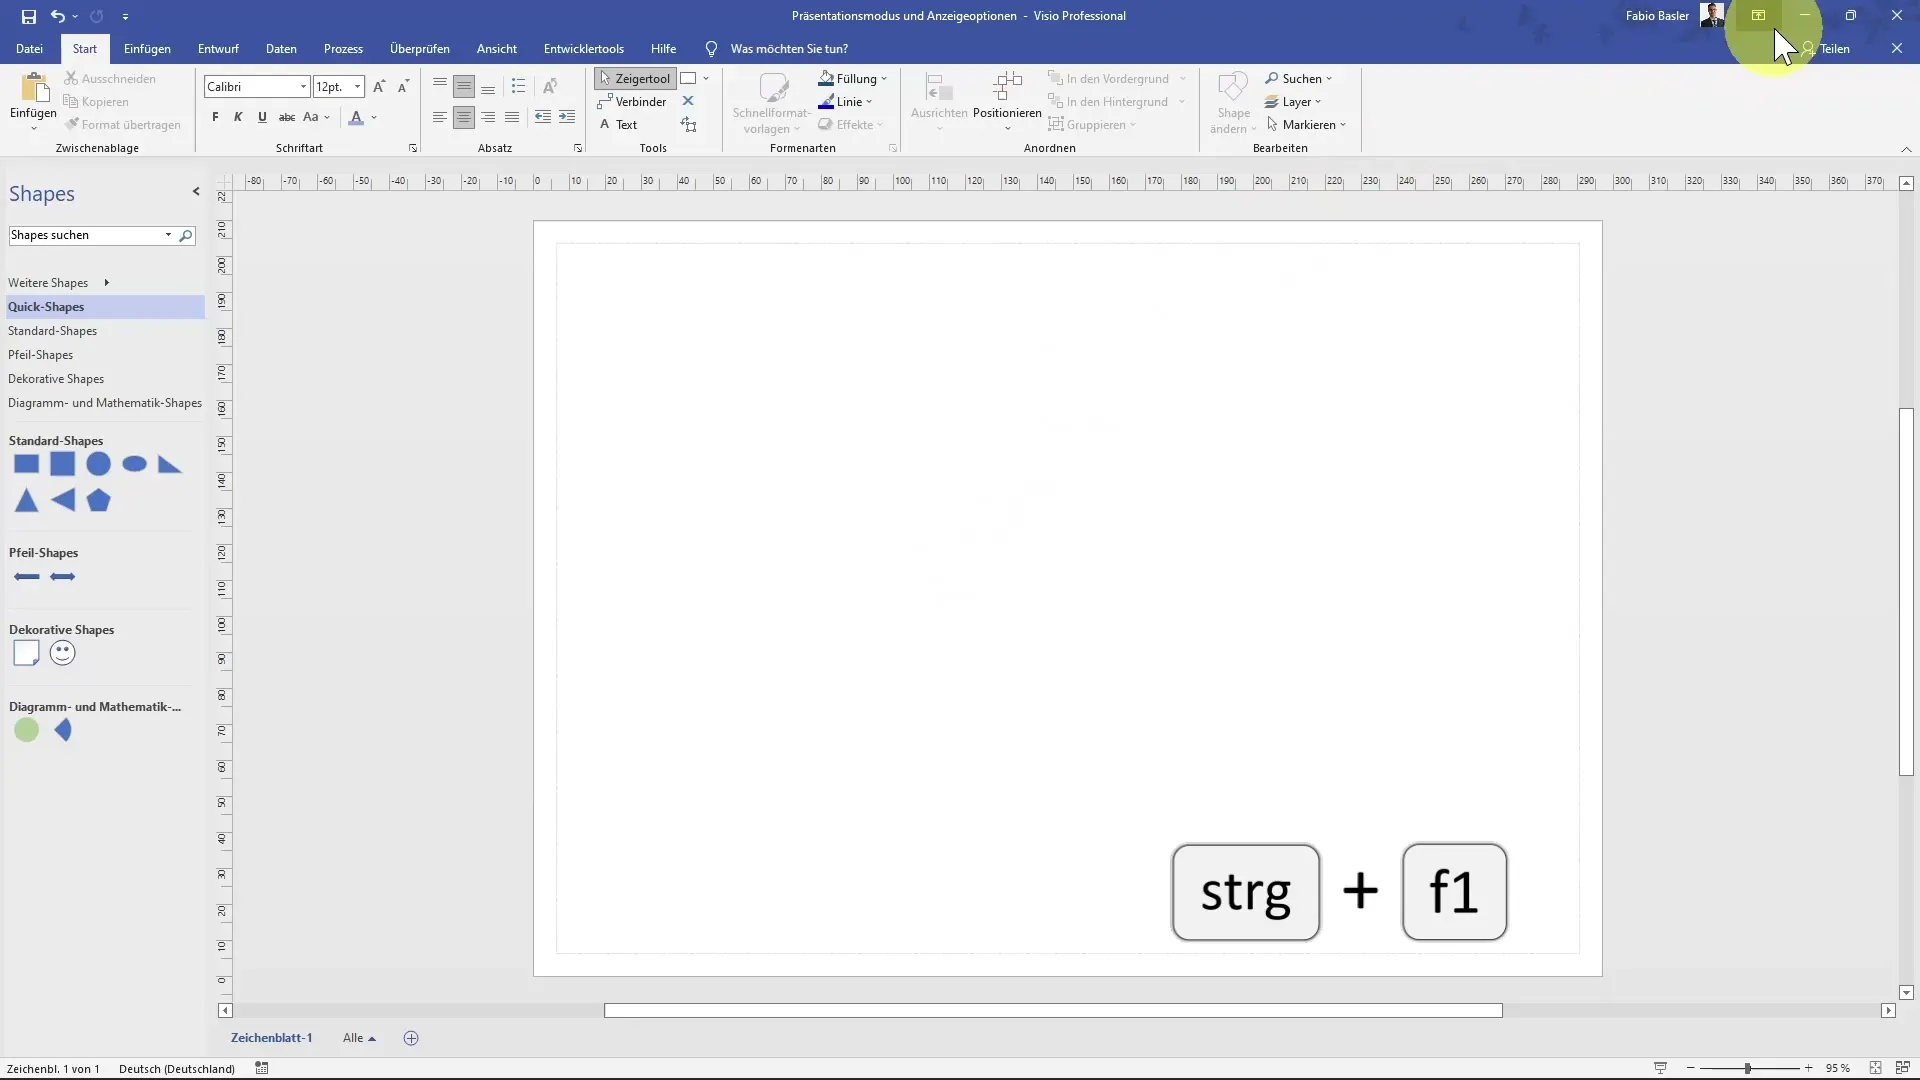
Task: Open the Layer dropdown
Action: (x=1293, y=102)
